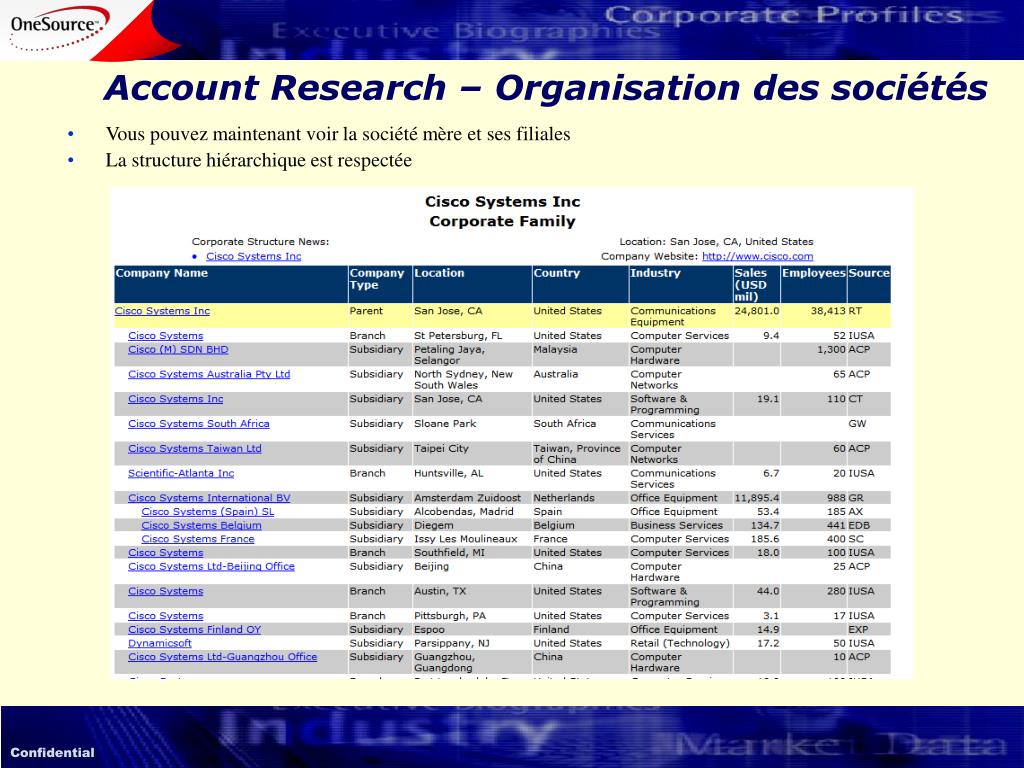Open the Cisco Systems Finland OY link

pyautogui.click(x=194, y=630)
